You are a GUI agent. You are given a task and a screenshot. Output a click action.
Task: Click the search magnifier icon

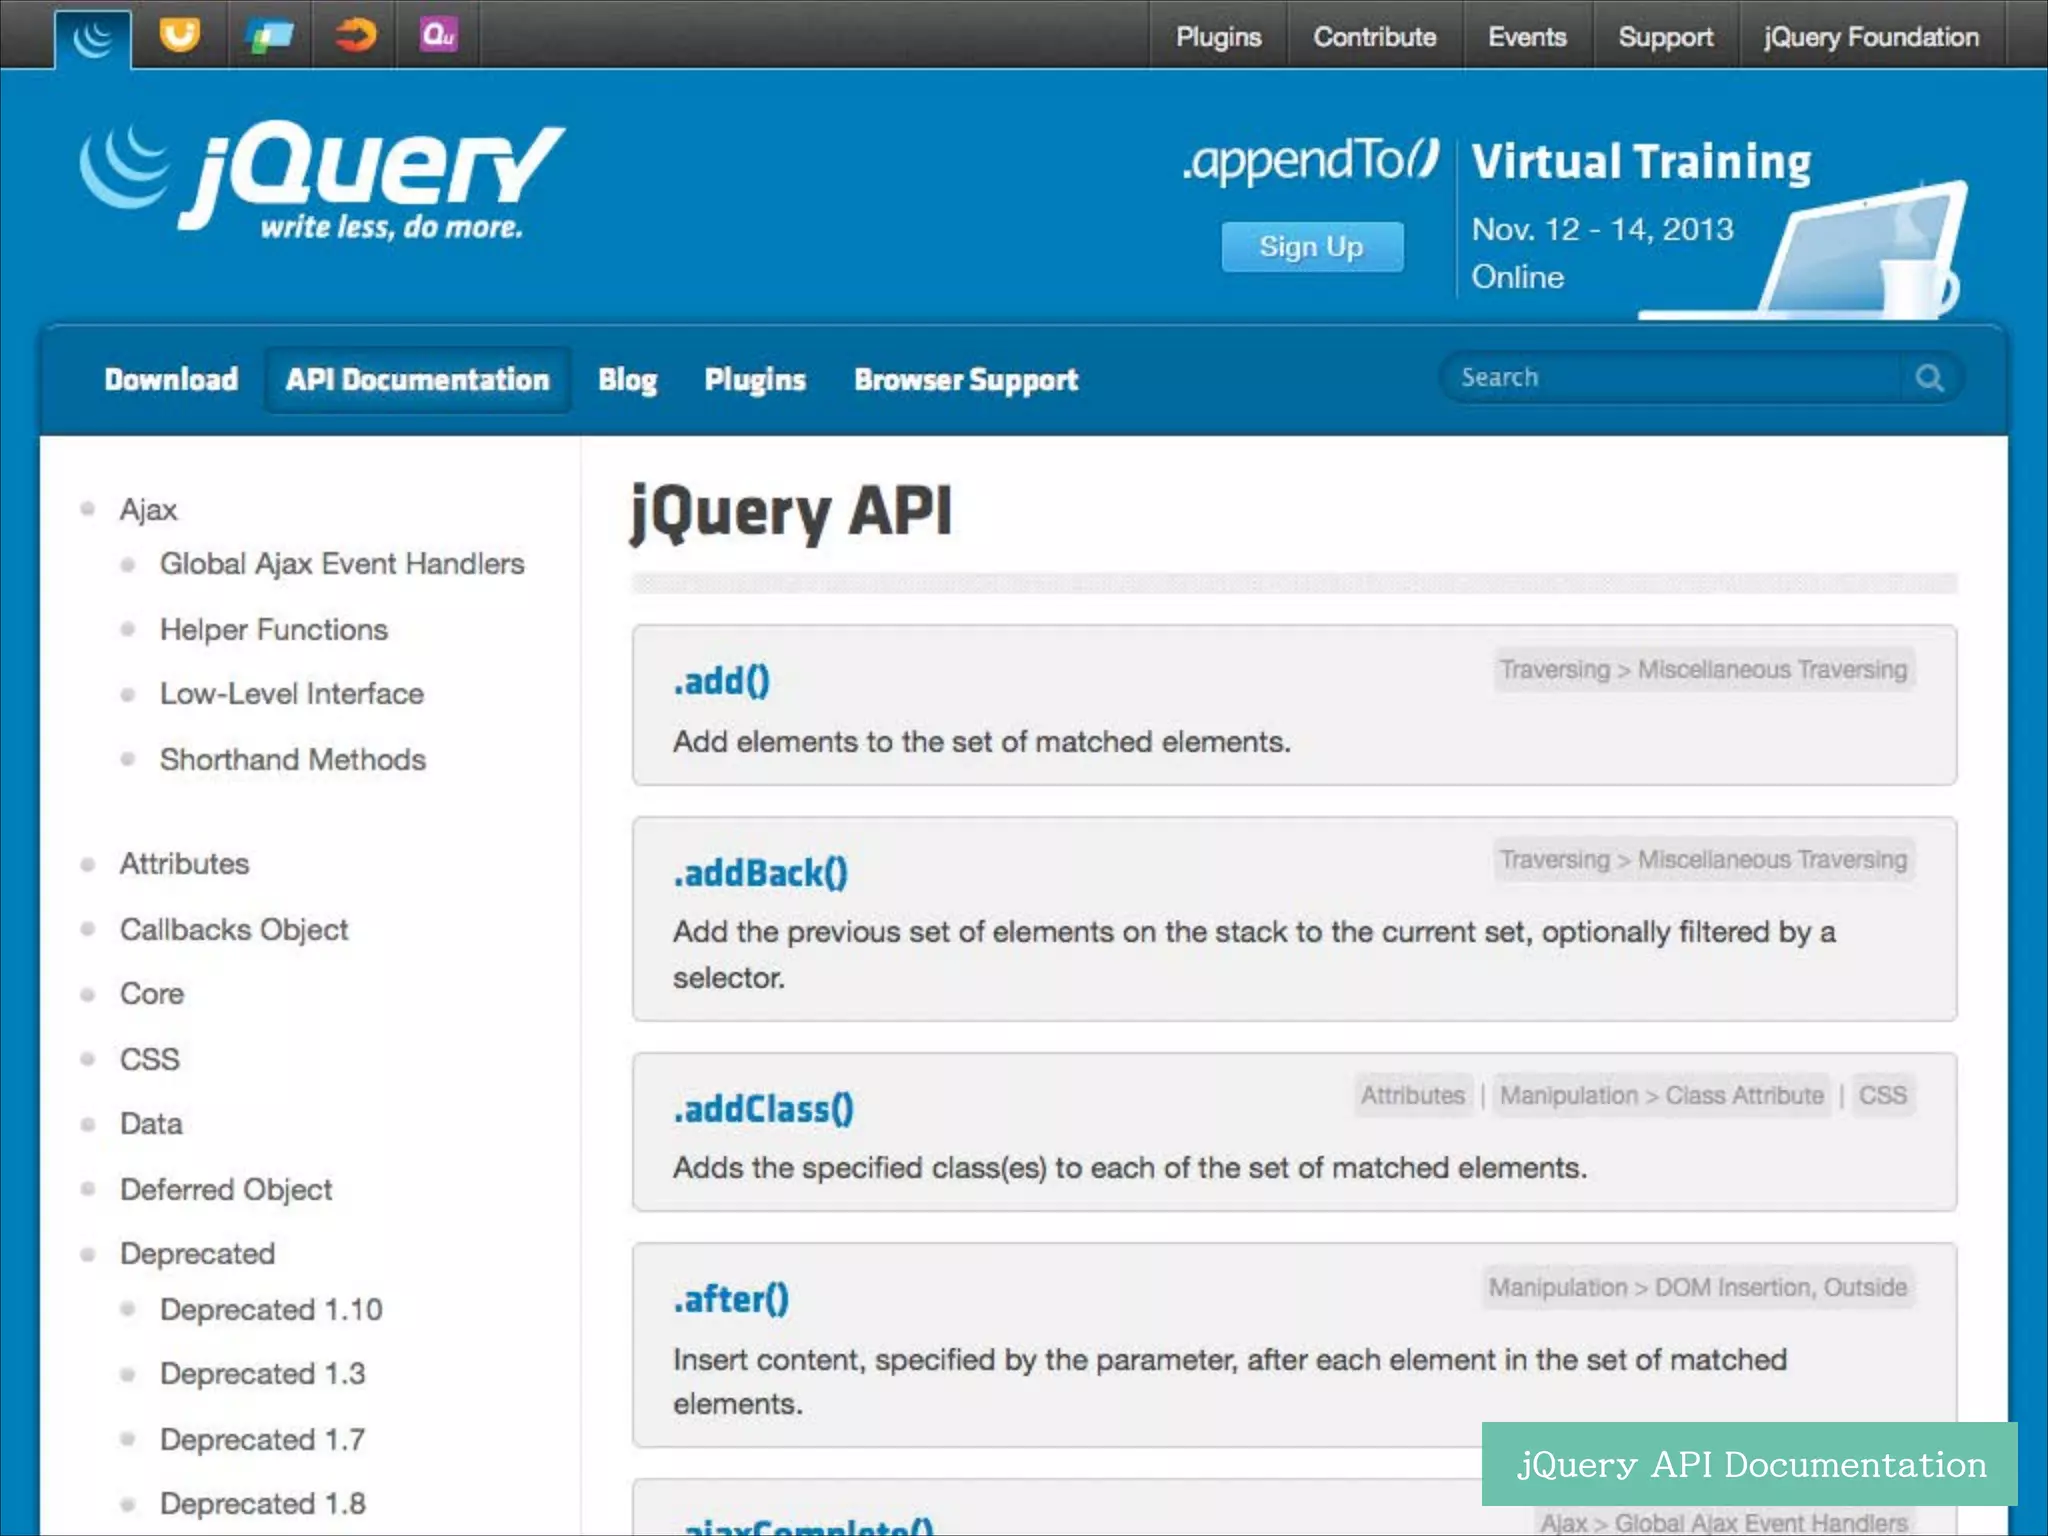(1929, 378)
